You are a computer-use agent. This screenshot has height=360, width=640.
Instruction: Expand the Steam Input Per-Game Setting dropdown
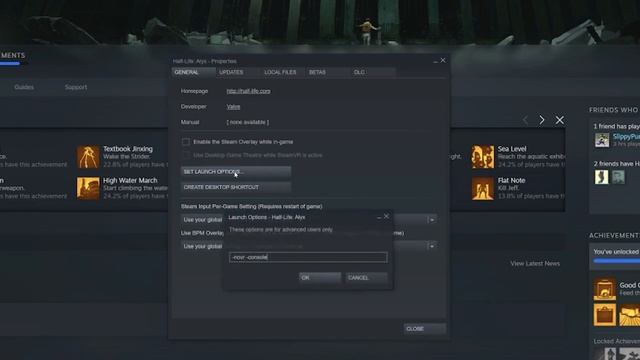(x=431, y=220)
